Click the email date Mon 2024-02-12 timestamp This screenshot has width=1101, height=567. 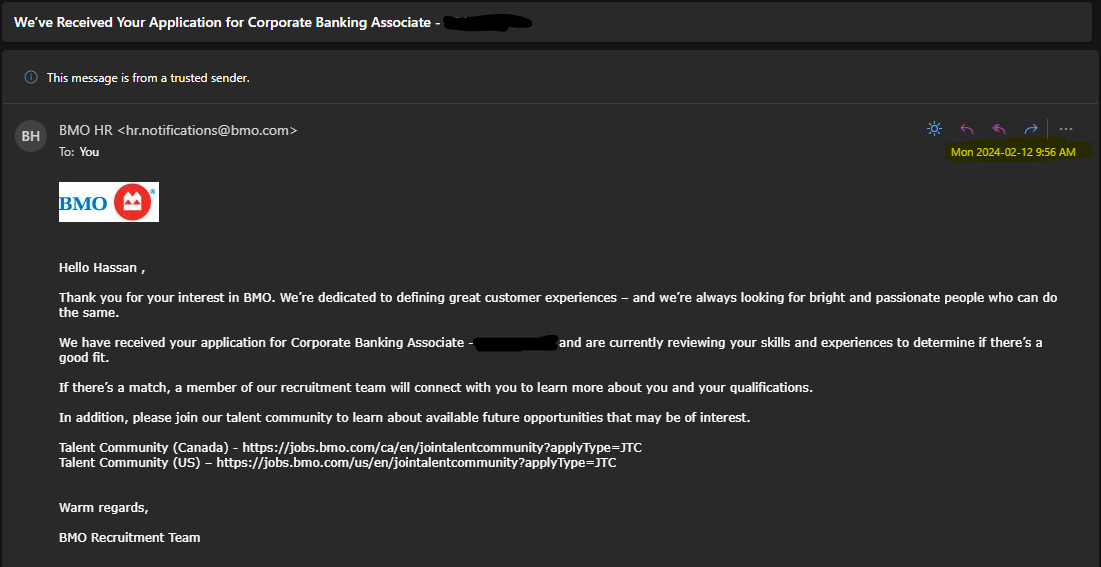click(x=1013, y=152)
